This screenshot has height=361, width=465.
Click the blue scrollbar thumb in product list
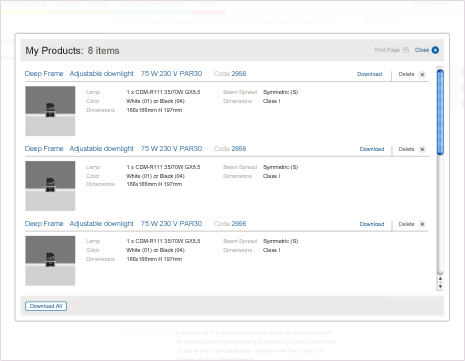(x=440, y=112)
